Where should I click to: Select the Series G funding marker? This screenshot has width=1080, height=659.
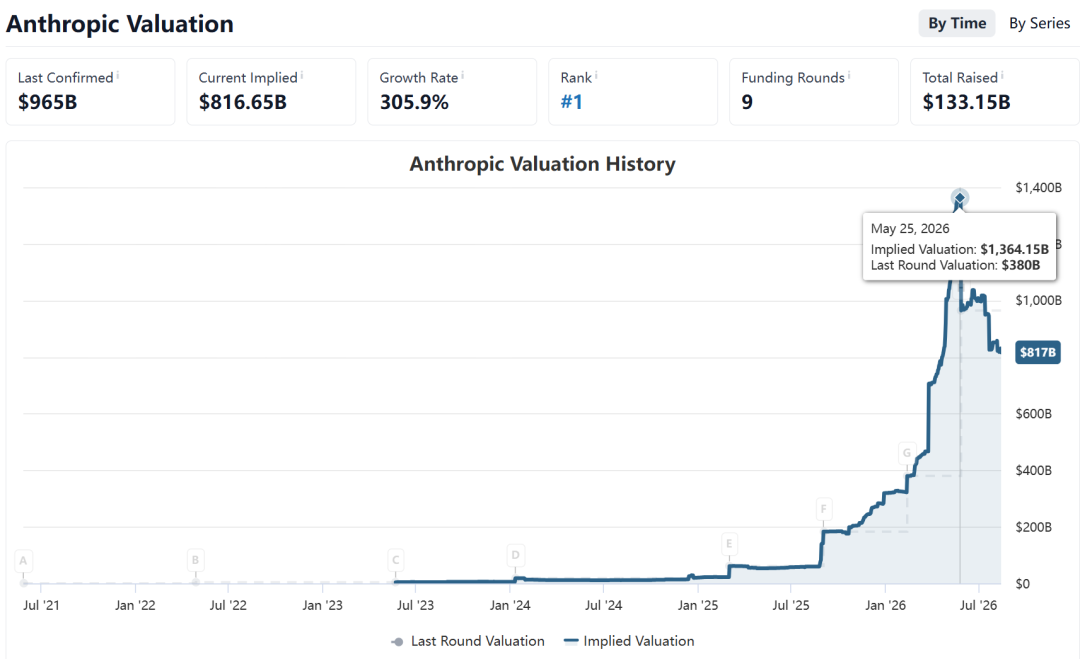(x=907, y=453)
